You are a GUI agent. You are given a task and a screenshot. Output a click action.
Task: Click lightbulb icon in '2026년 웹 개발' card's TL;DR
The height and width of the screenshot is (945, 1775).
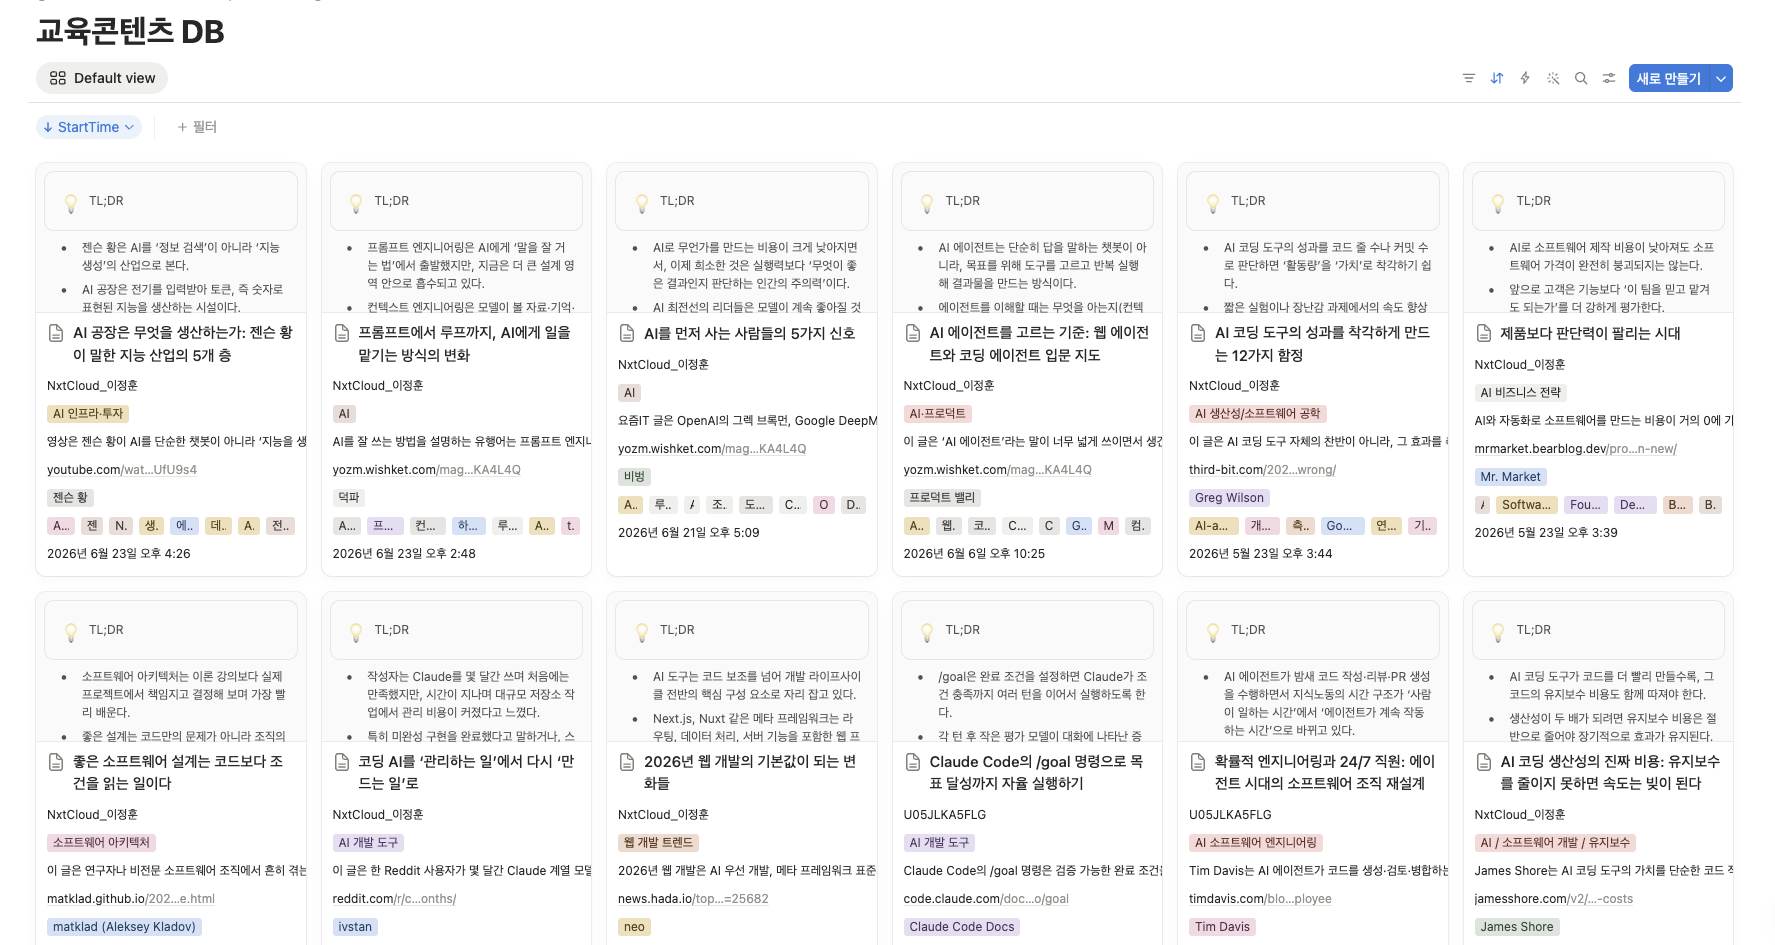[642, 632]
